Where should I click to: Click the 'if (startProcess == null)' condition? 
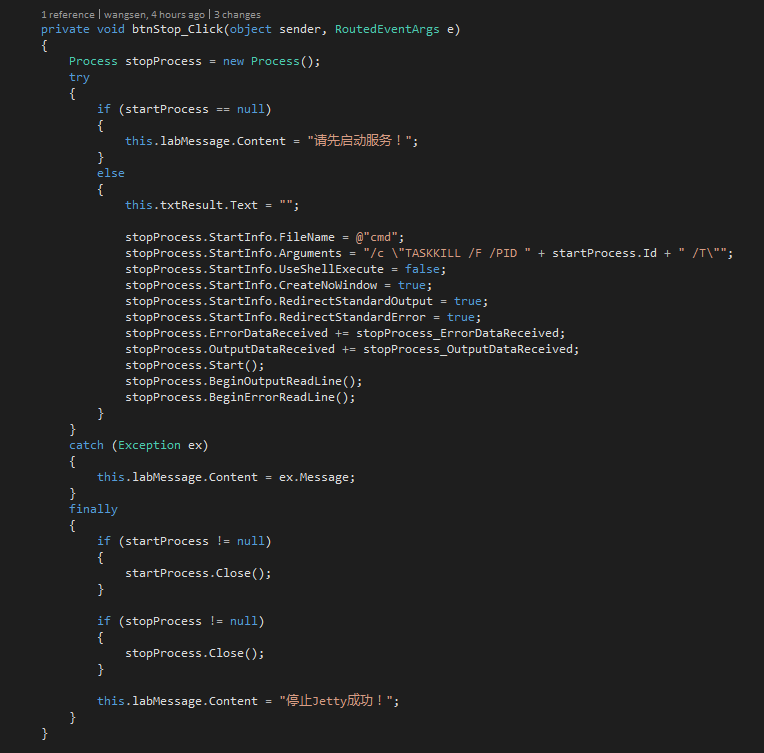[184, 109]
